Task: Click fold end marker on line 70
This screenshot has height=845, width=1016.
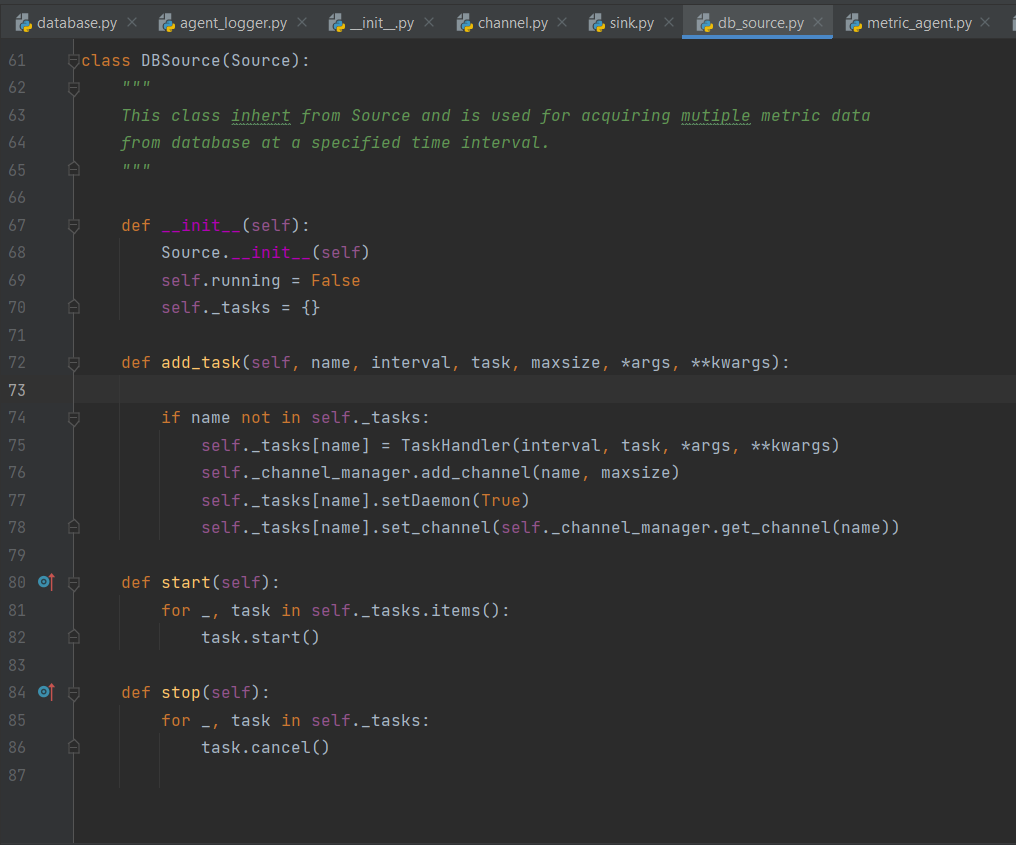Action: [74, 307]
